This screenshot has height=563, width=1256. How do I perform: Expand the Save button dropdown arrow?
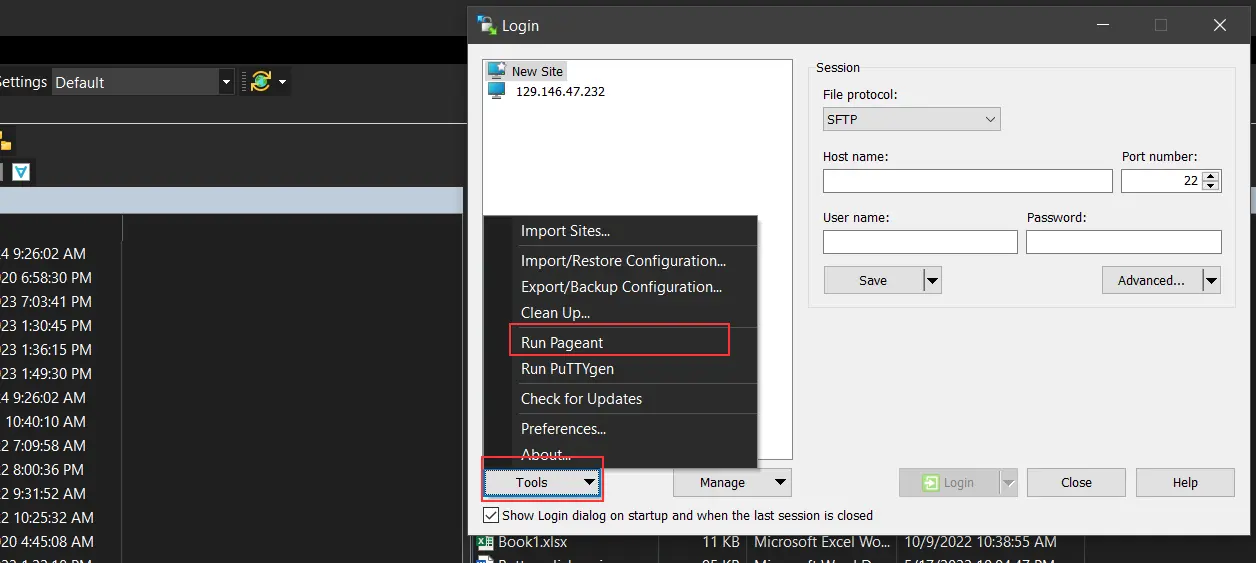click(x=932, y=281)
